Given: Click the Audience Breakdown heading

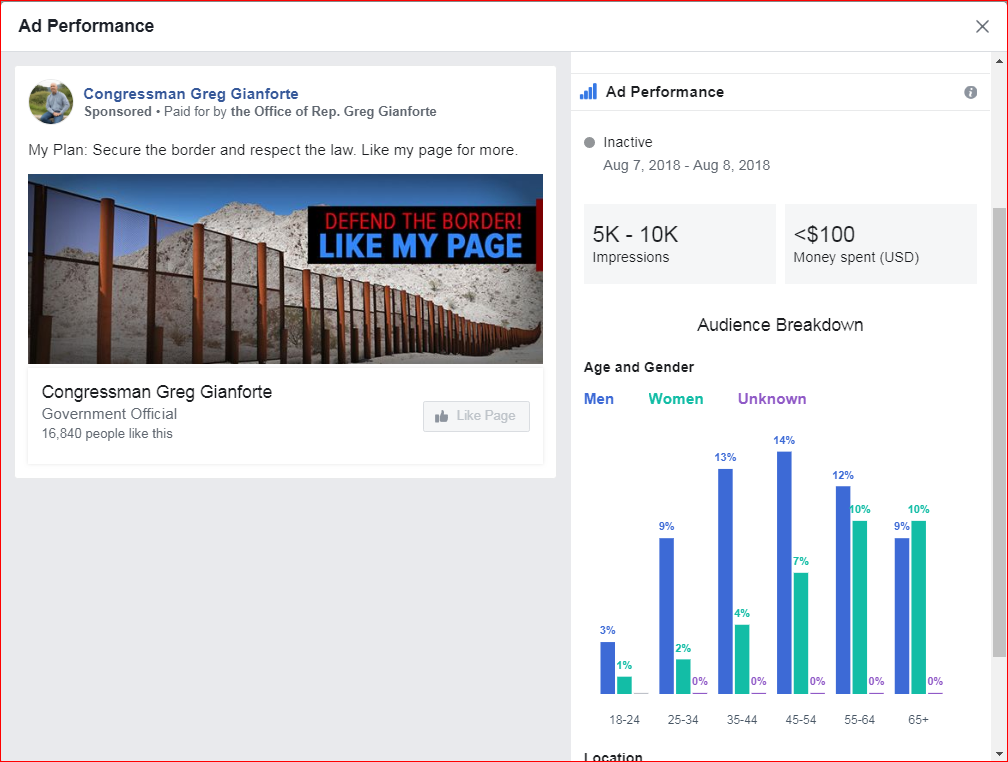Looking at the screenshot, I should 780,325.
